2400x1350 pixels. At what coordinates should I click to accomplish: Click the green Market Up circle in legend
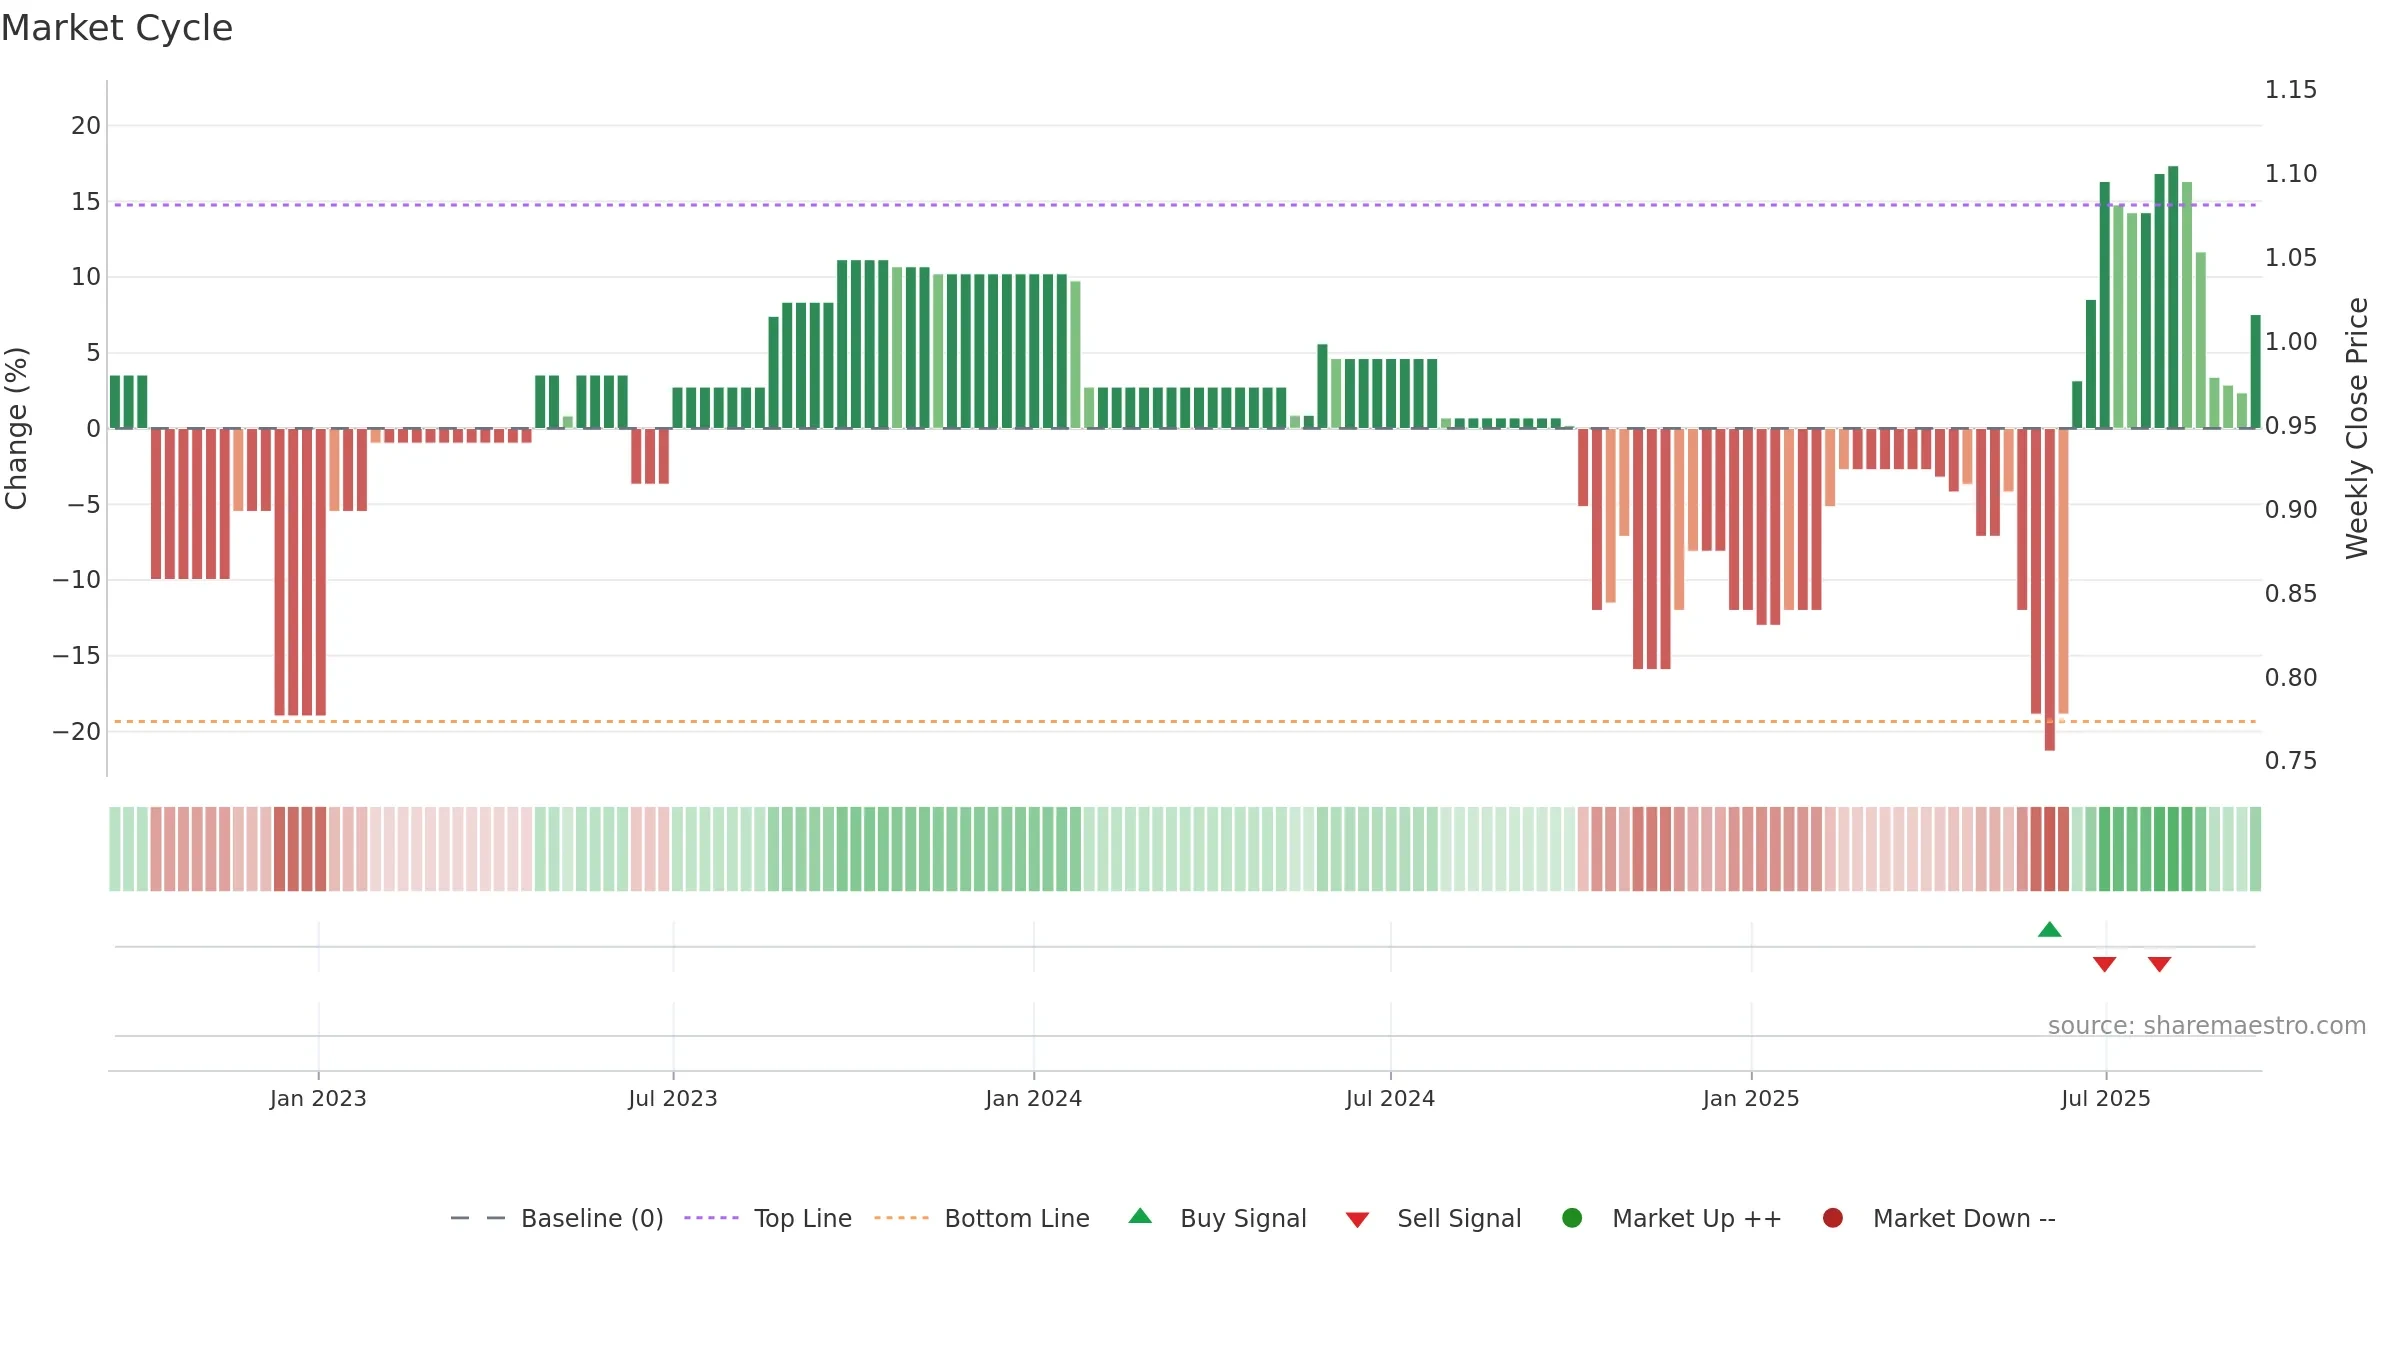(1572, 1218)
